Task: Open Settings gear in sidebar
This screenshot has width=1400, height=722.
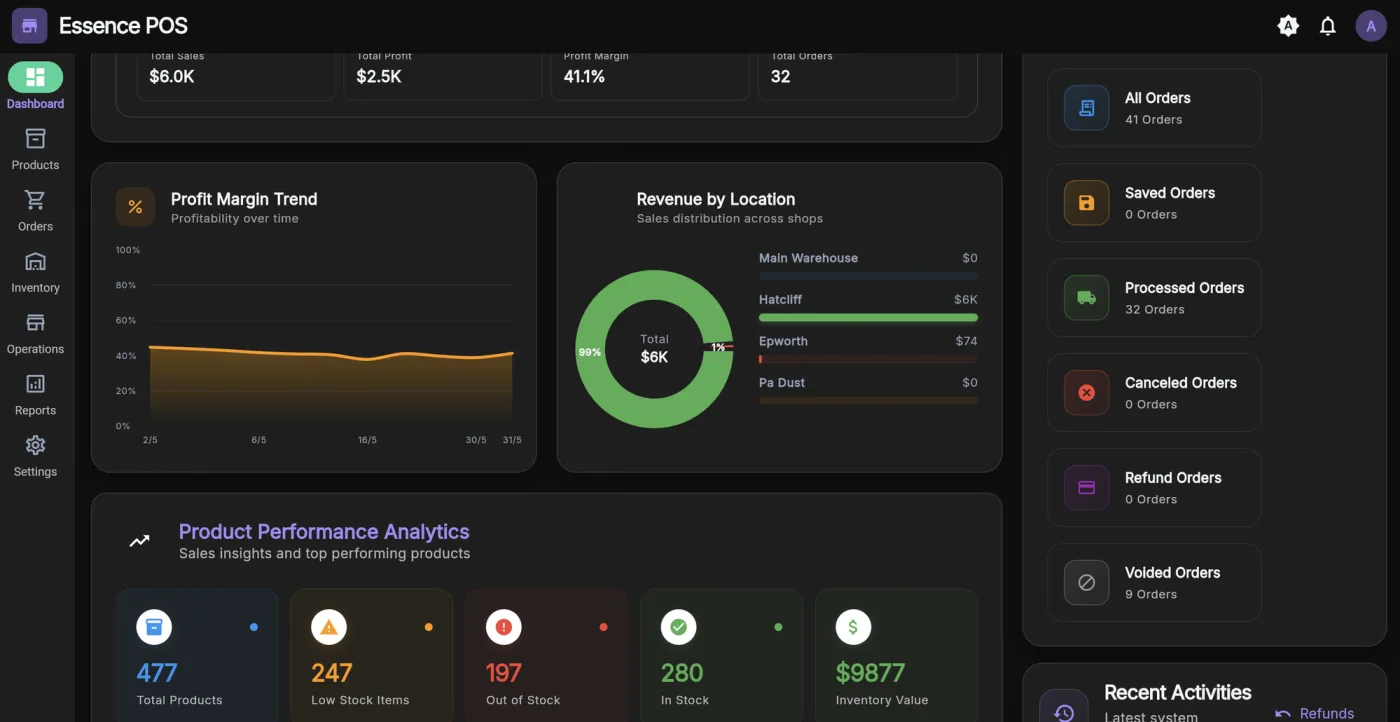Action: coord(35,456)
